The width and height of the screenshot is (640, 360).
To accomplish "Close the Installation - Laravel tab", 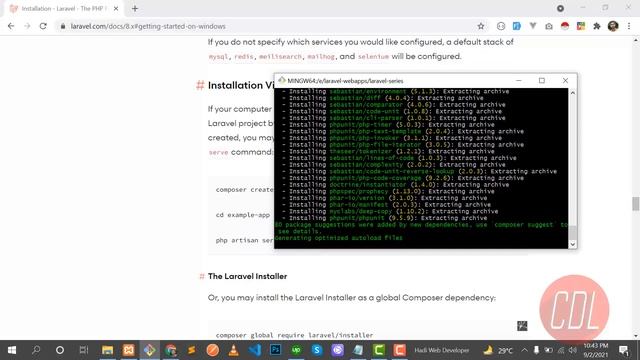I will pos(116,8).
